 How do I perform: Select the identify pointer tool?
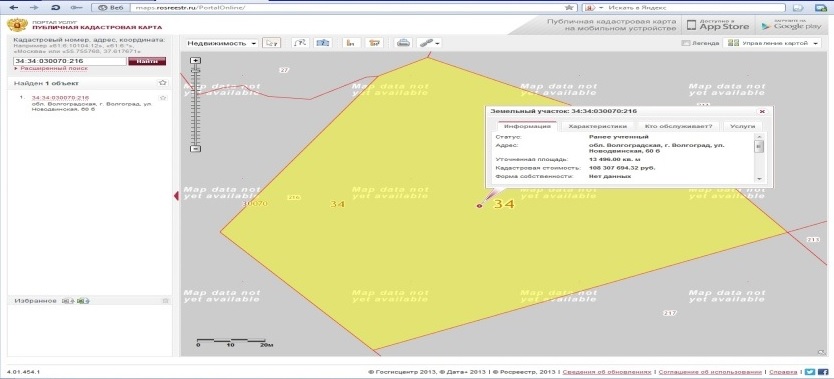[x=272, y=43]
